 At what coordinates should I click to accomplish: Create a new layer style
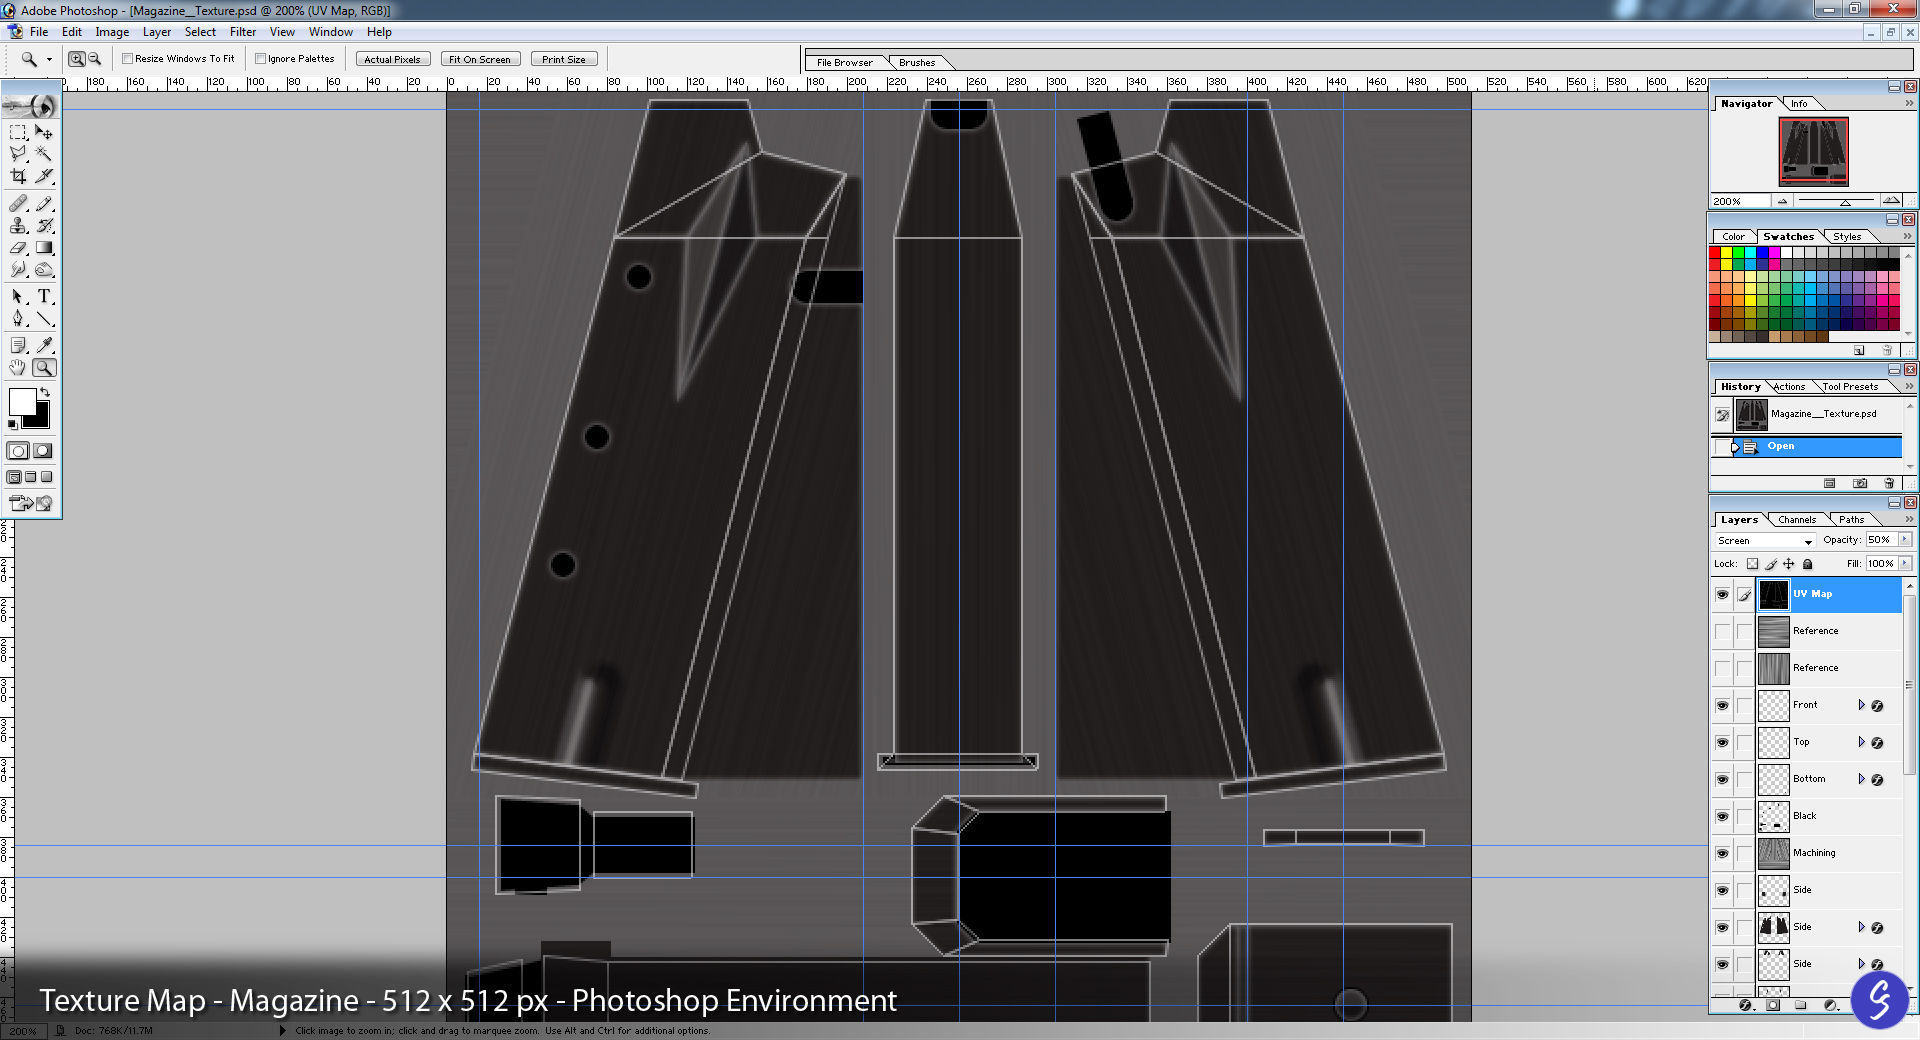[1745, 1005]
